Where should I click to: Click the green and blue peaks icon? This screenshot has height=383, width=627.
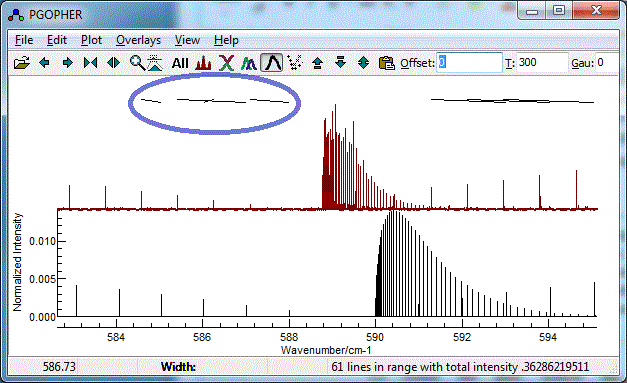pyautogui.click(x=249, y=63)
